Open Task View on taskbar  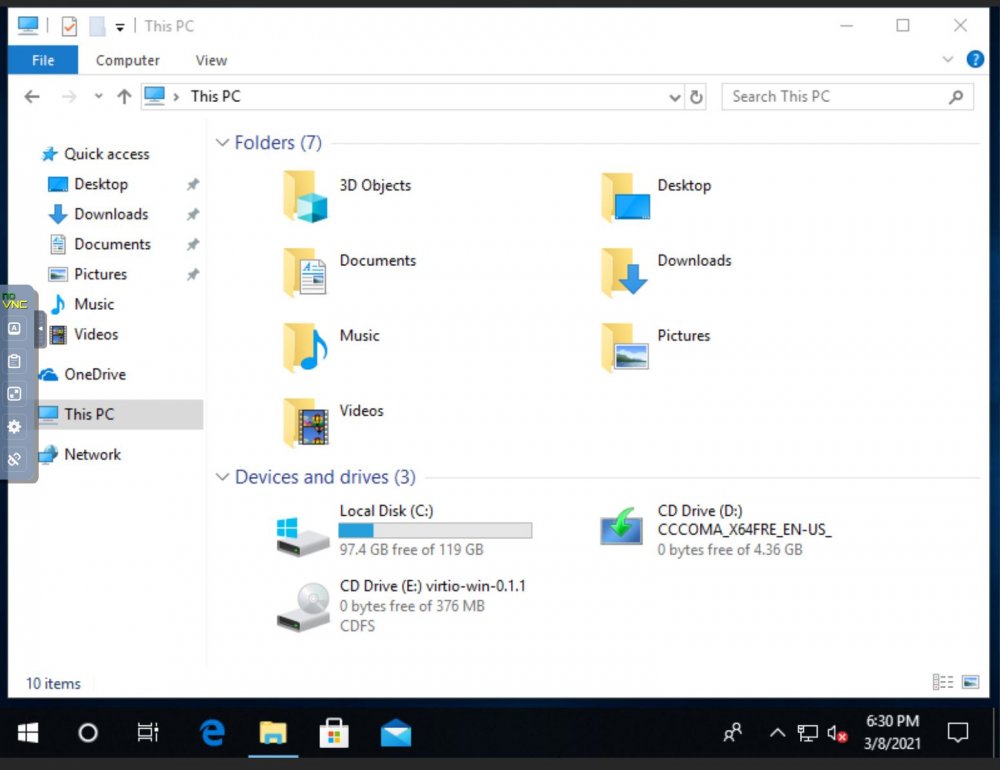coord(148,732)
